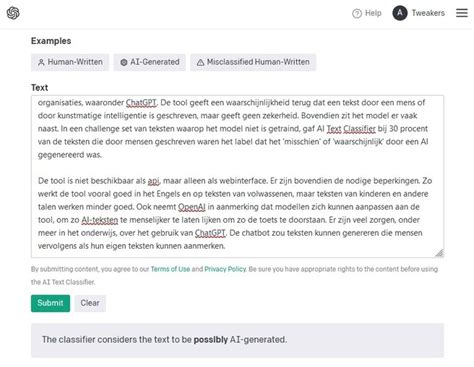
Task: Click the Text field label
Action: (40, 88)
